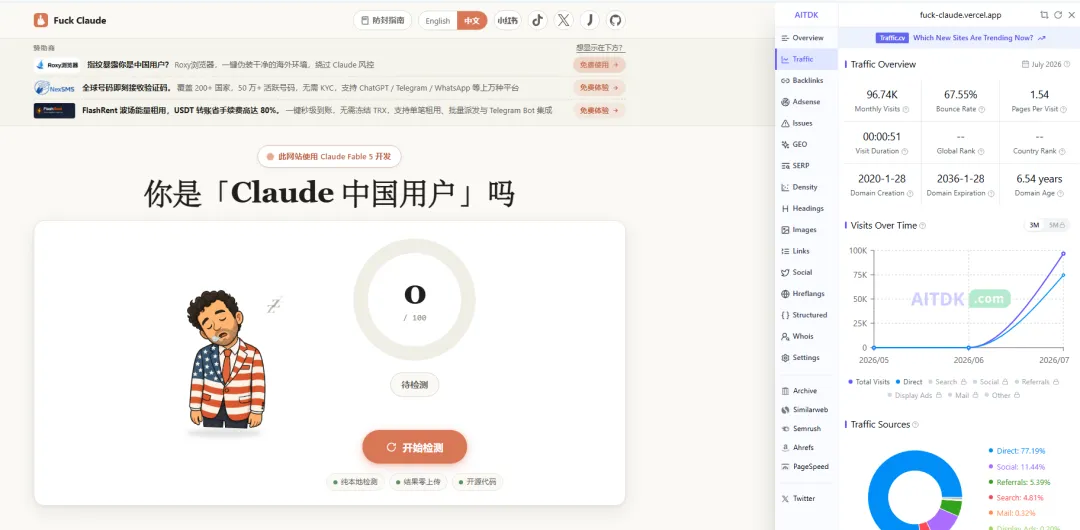Open Links in AITDK sidebar
This screenshot has height=530, width=1080.
click(x=806, y=252)
